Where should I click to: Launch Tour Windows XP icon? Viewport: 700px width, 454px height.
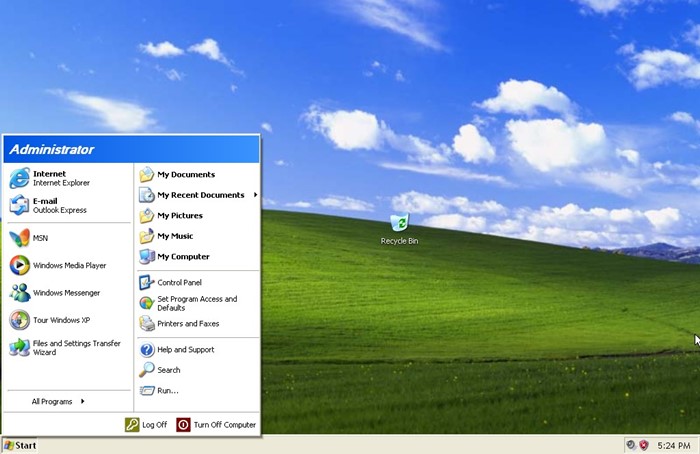click(20, 320)
